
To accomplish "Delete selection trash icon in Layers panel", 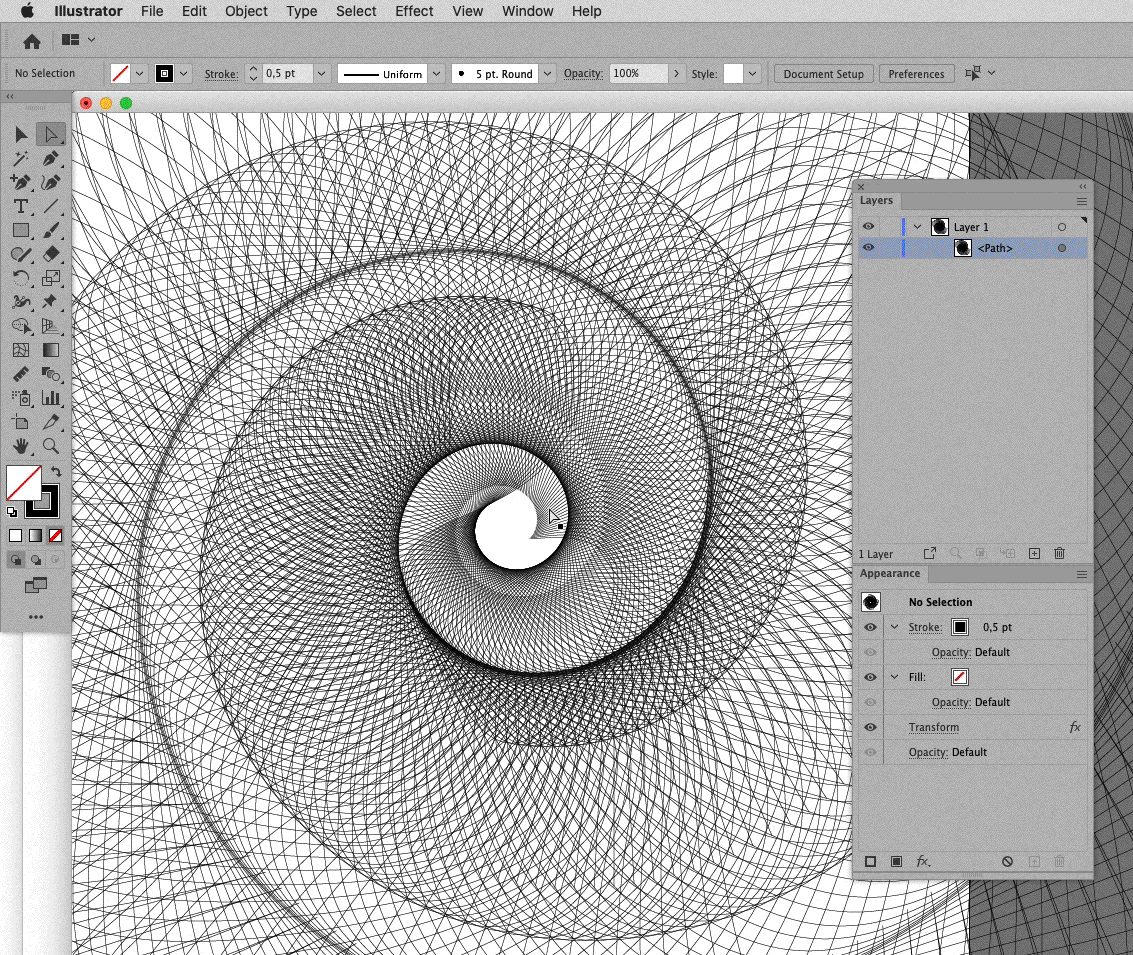I will (x=1059, y=553).
